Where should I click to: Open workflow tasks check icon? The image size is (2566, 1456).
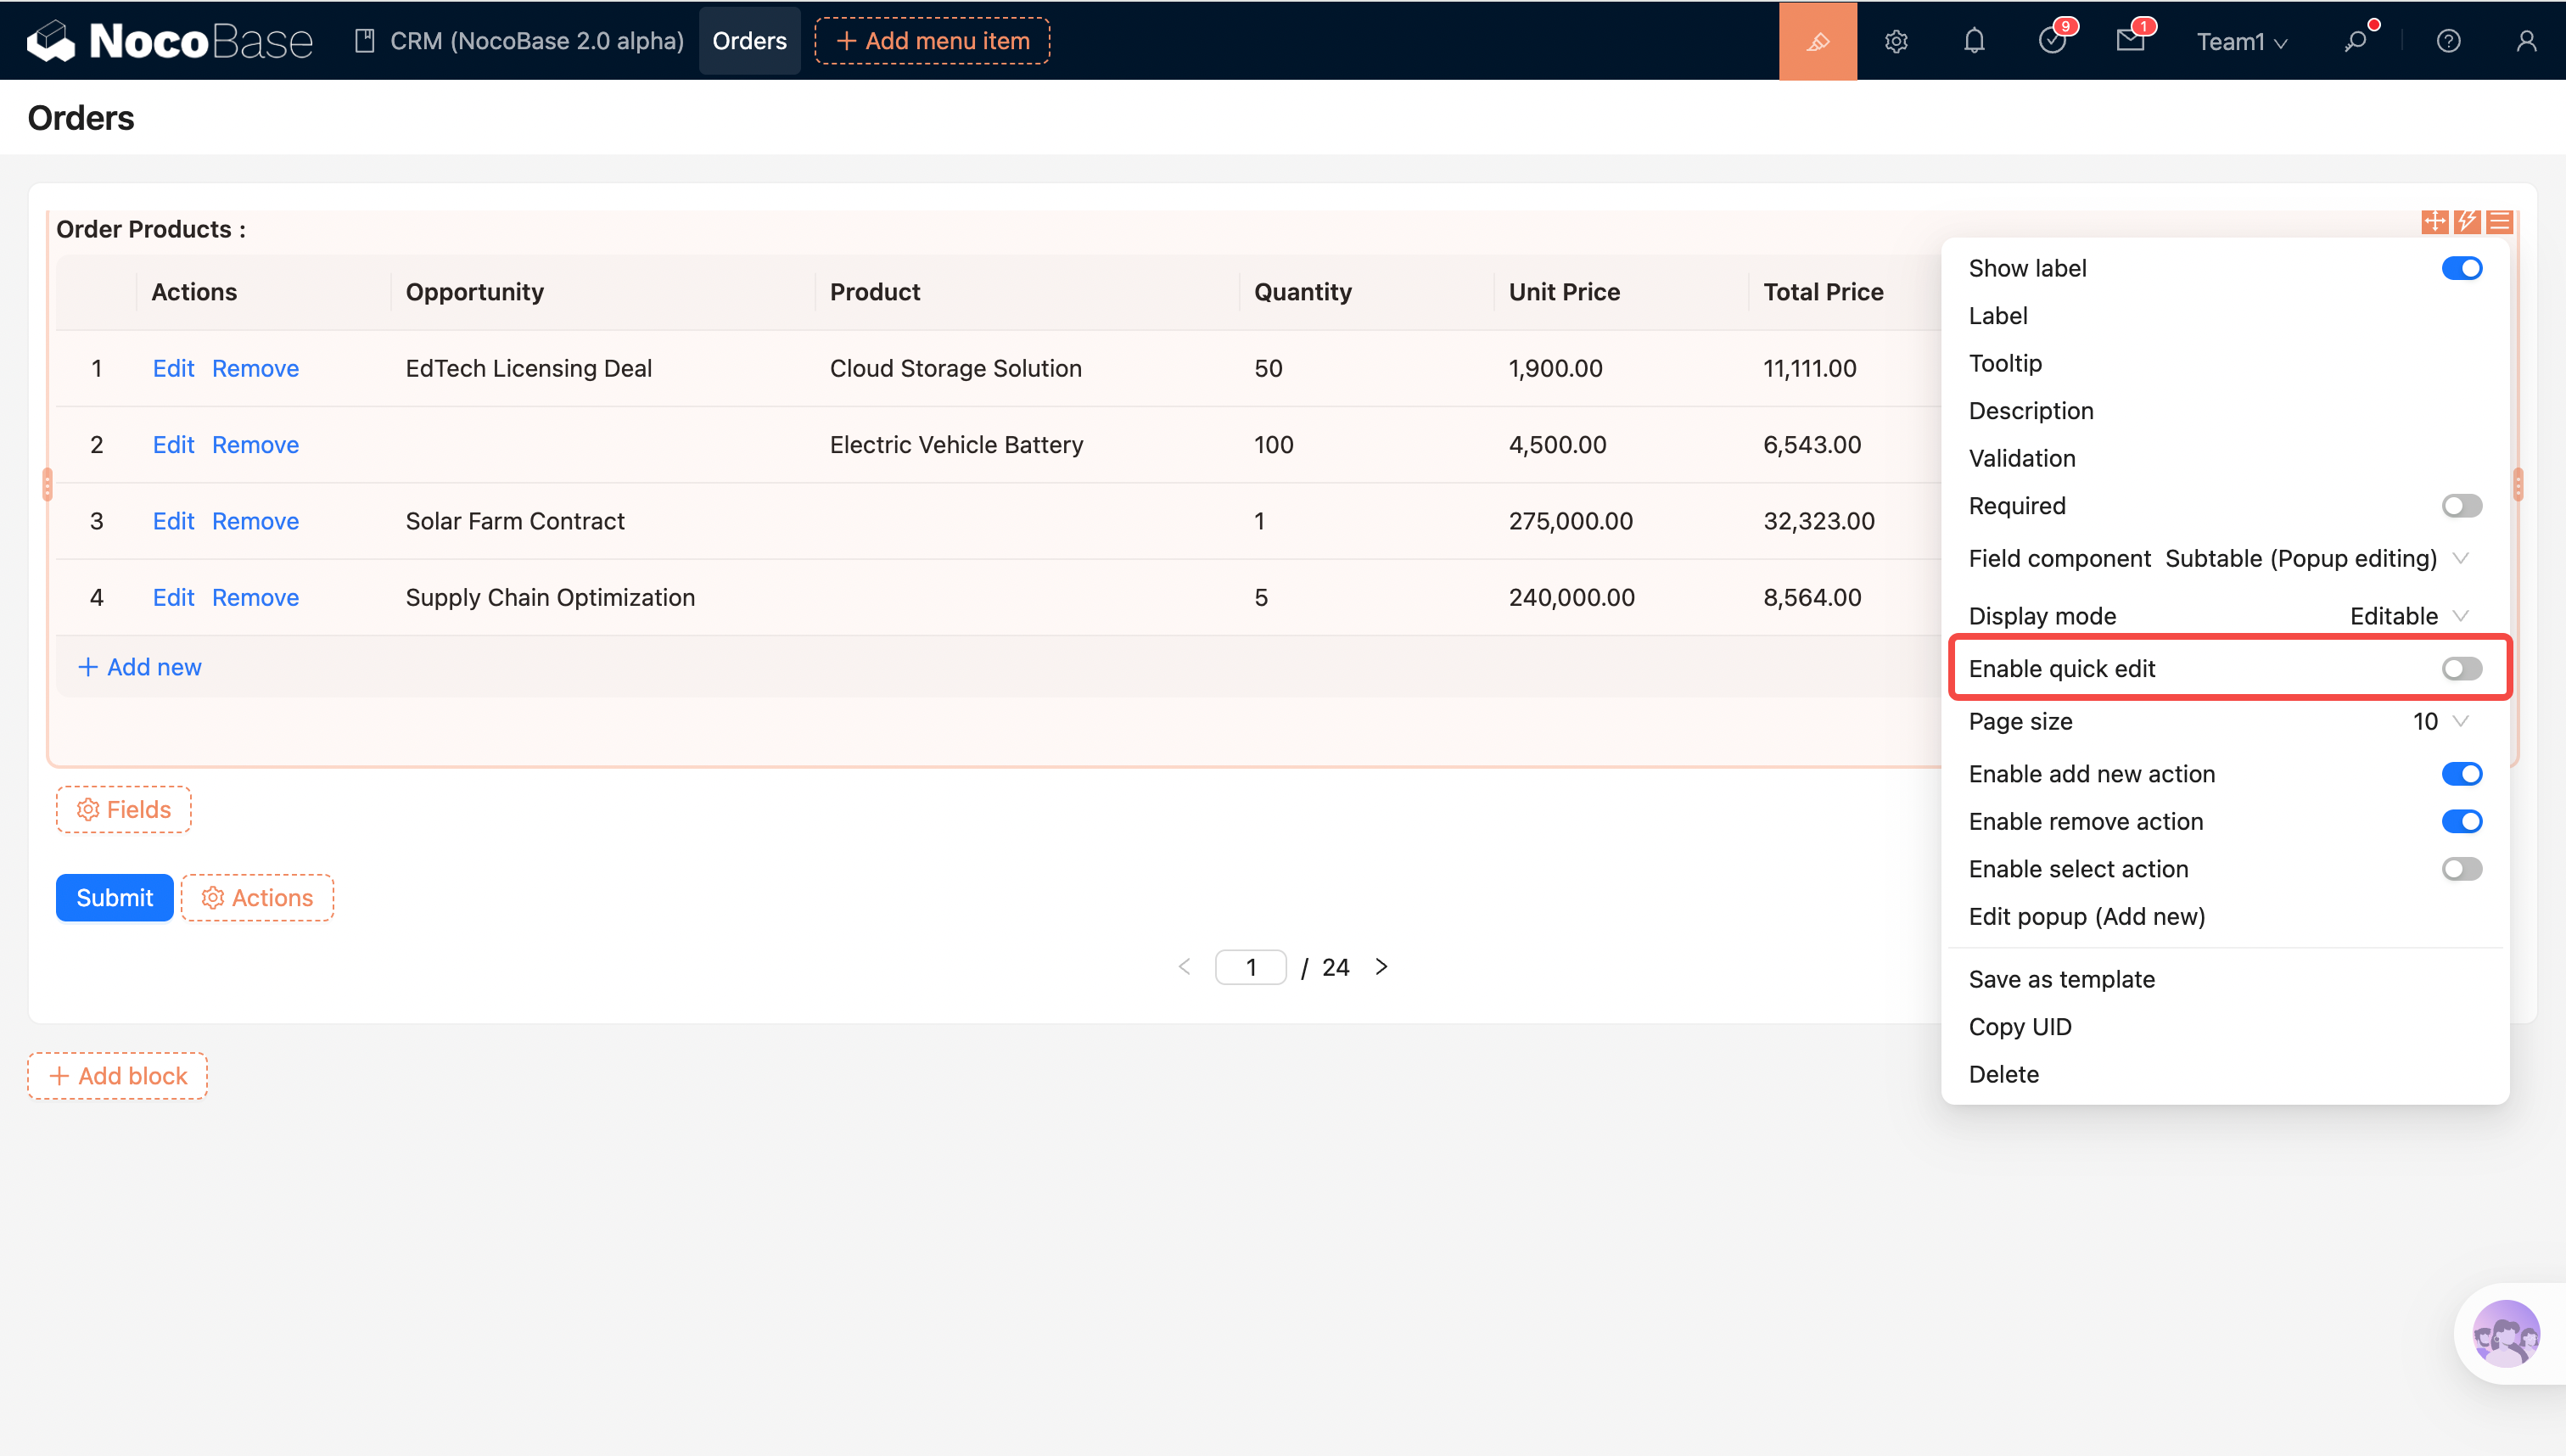2052,41
